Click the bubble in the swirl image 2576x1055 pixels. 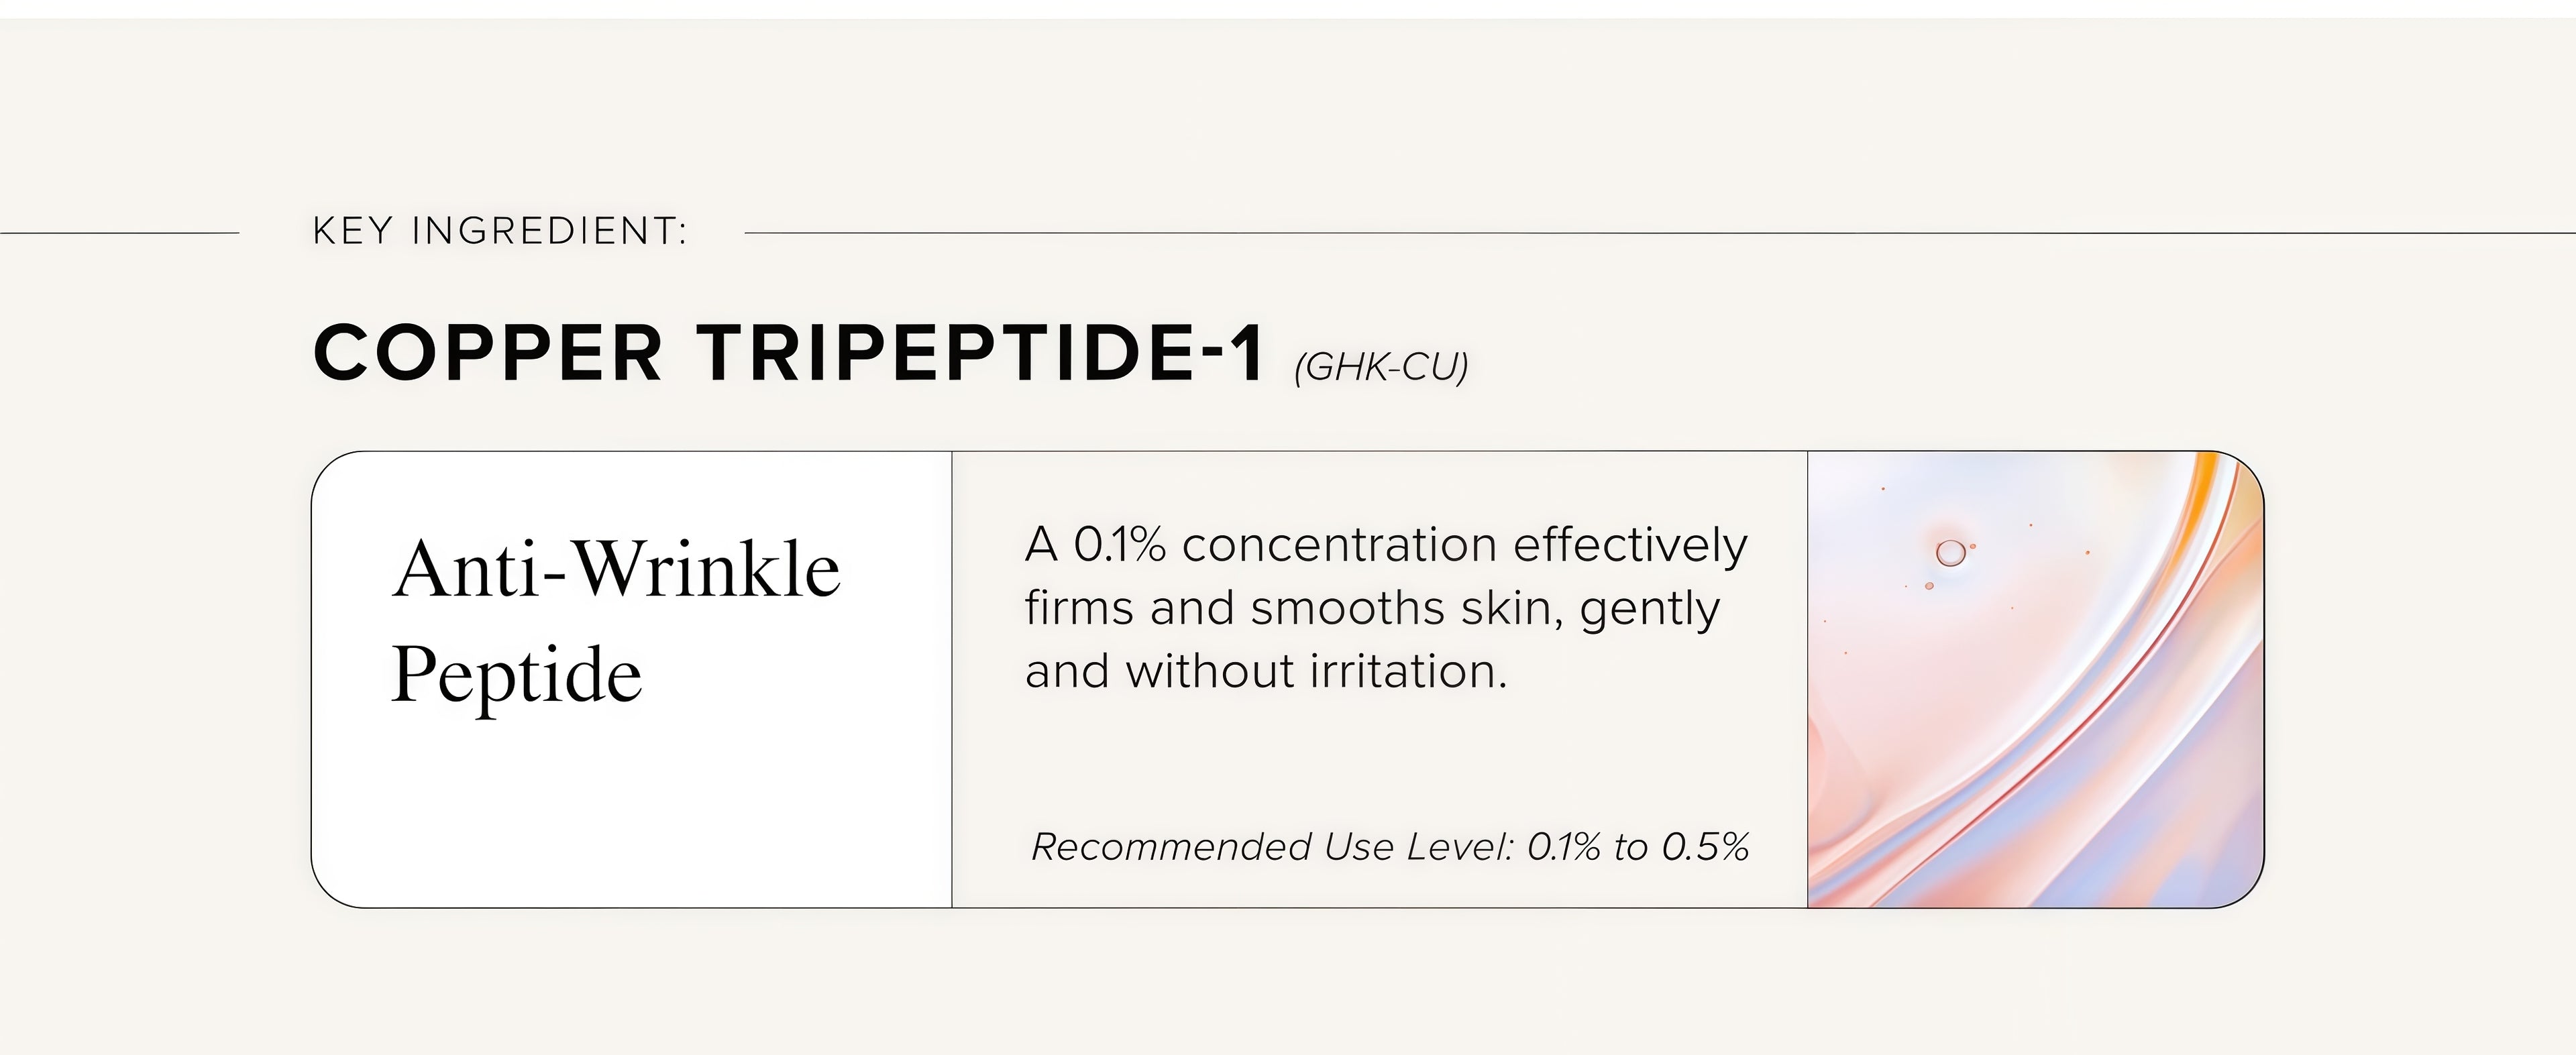tap(1950, 553)
